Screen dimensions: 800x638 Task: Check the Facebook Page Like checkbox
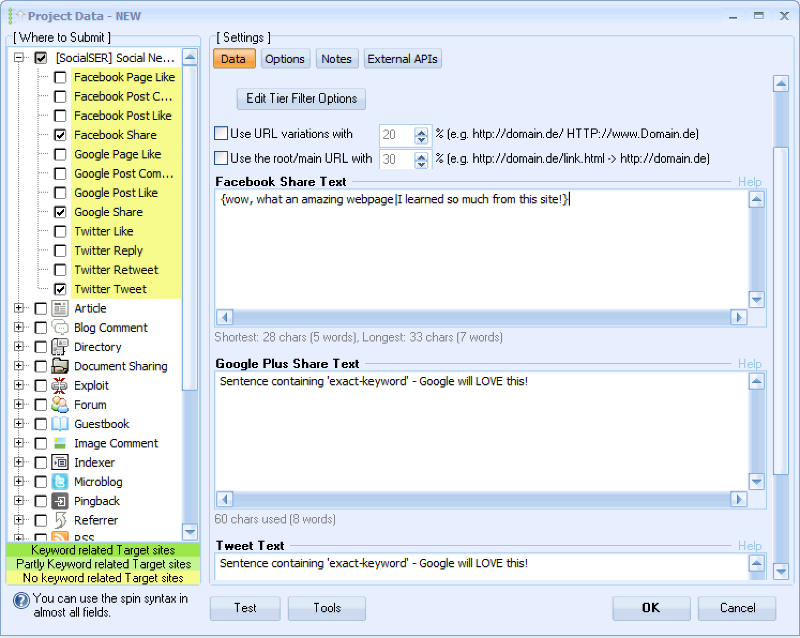point(60,77)
